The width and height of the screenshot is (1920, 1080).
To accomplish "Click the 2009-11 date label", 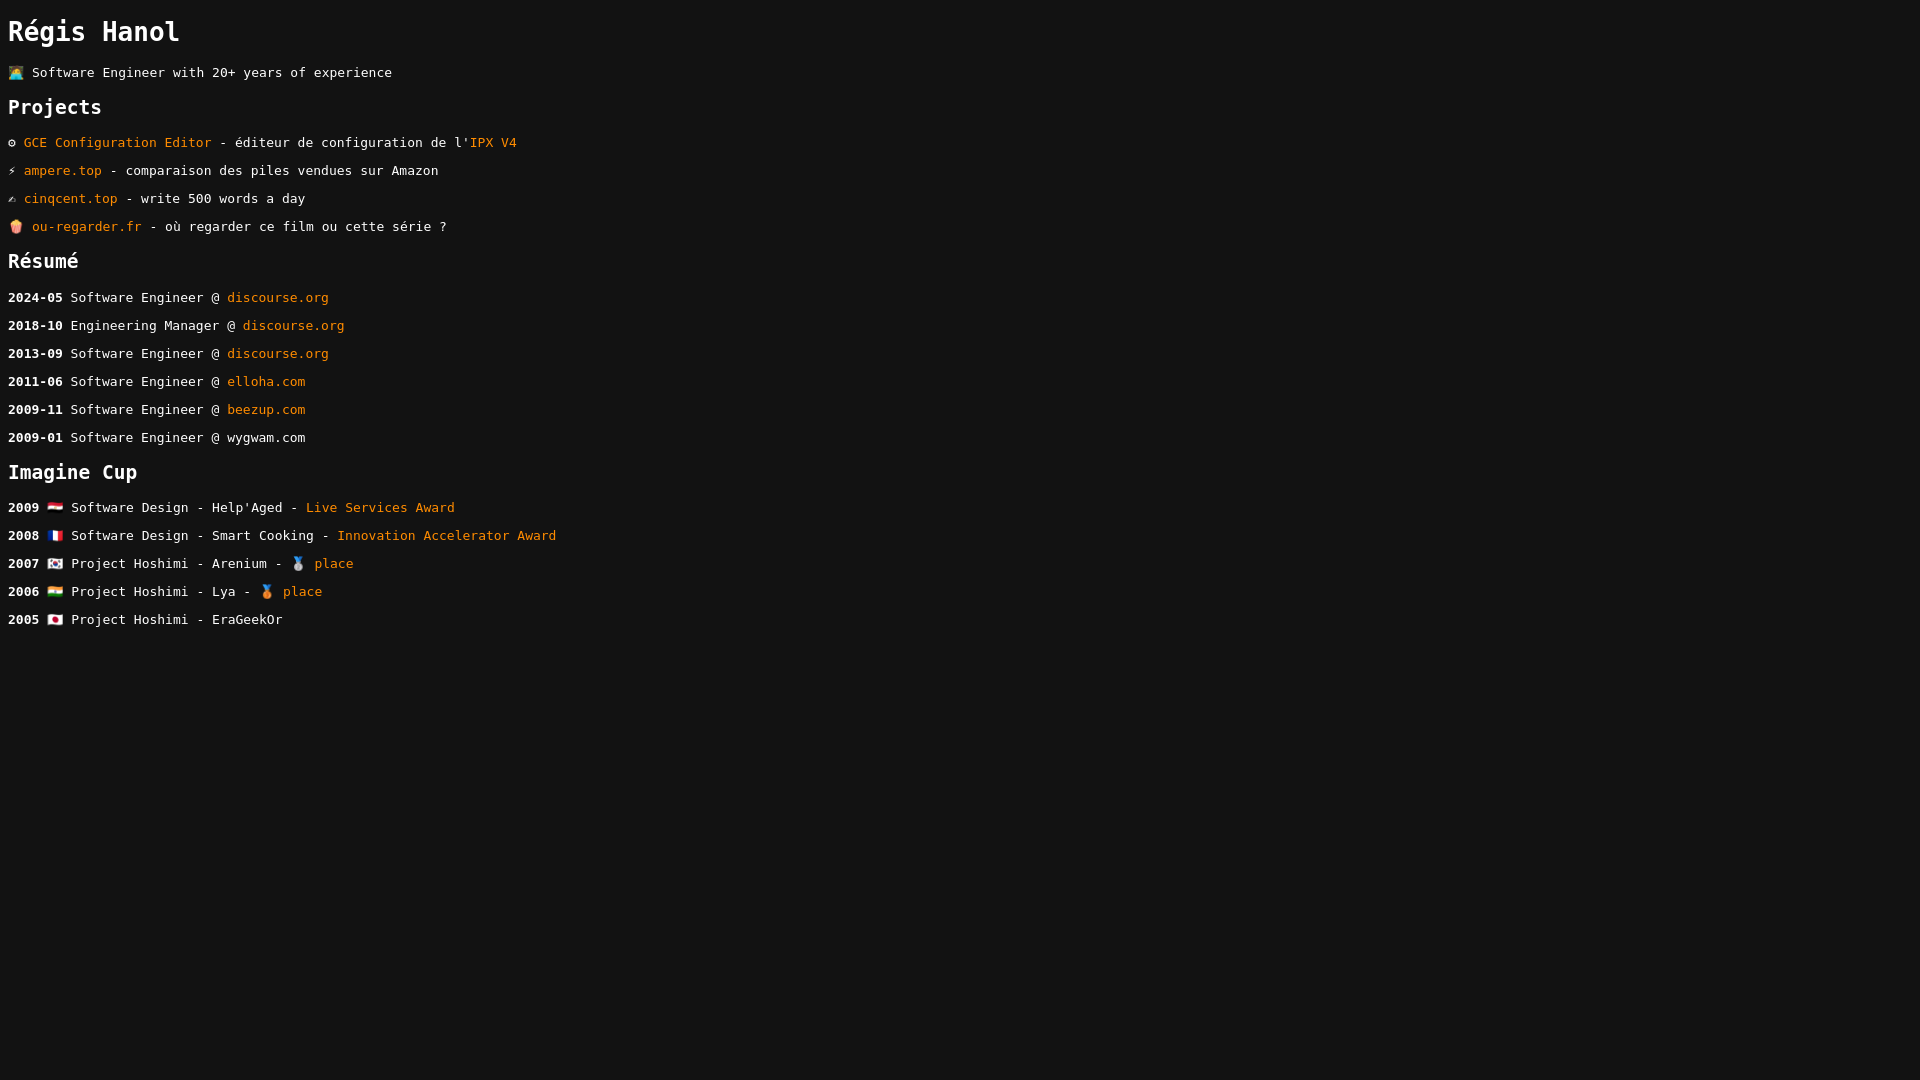I will [35, 410].
